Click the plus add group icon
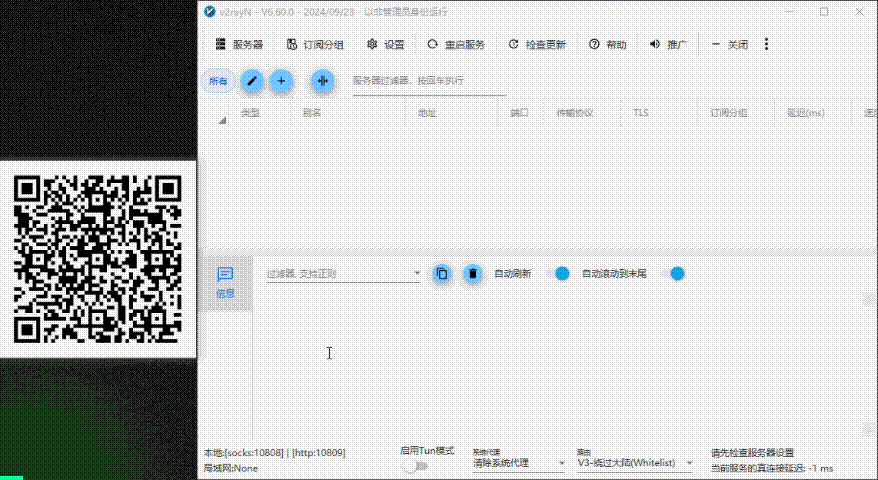This screenshot has height=480, width=878. point(281,81)
